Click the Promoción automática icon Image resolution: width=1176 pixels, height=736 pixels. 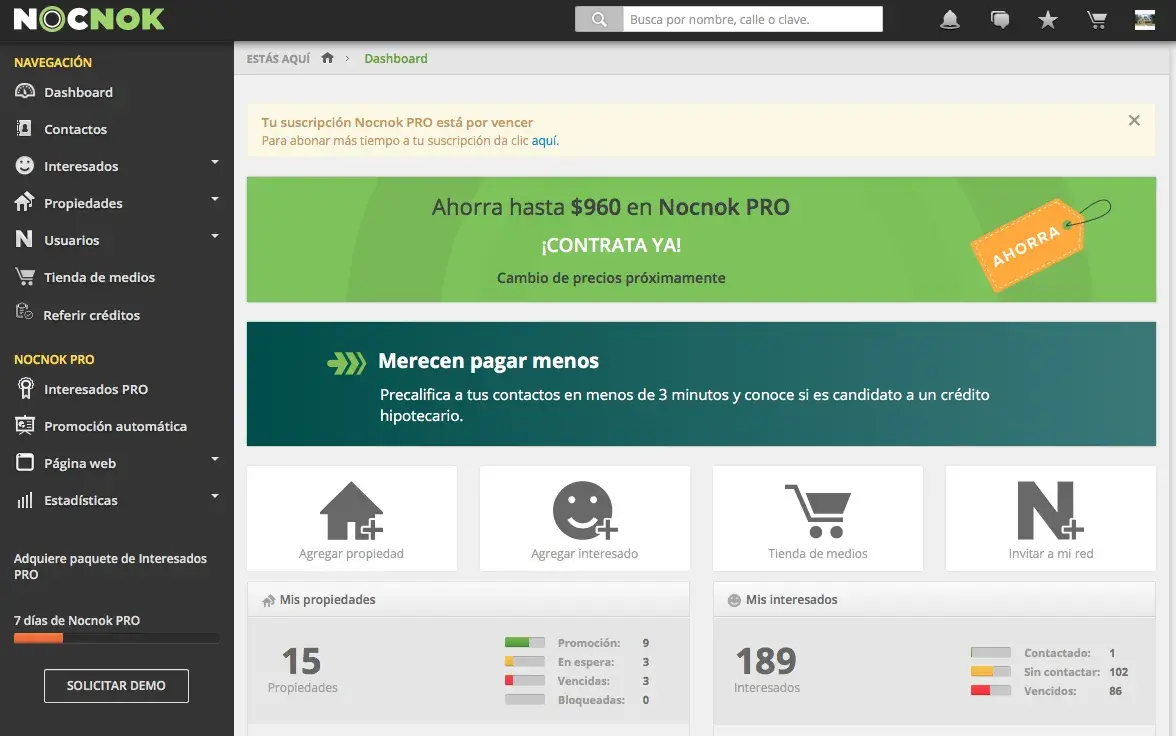[x=25, y=425]
